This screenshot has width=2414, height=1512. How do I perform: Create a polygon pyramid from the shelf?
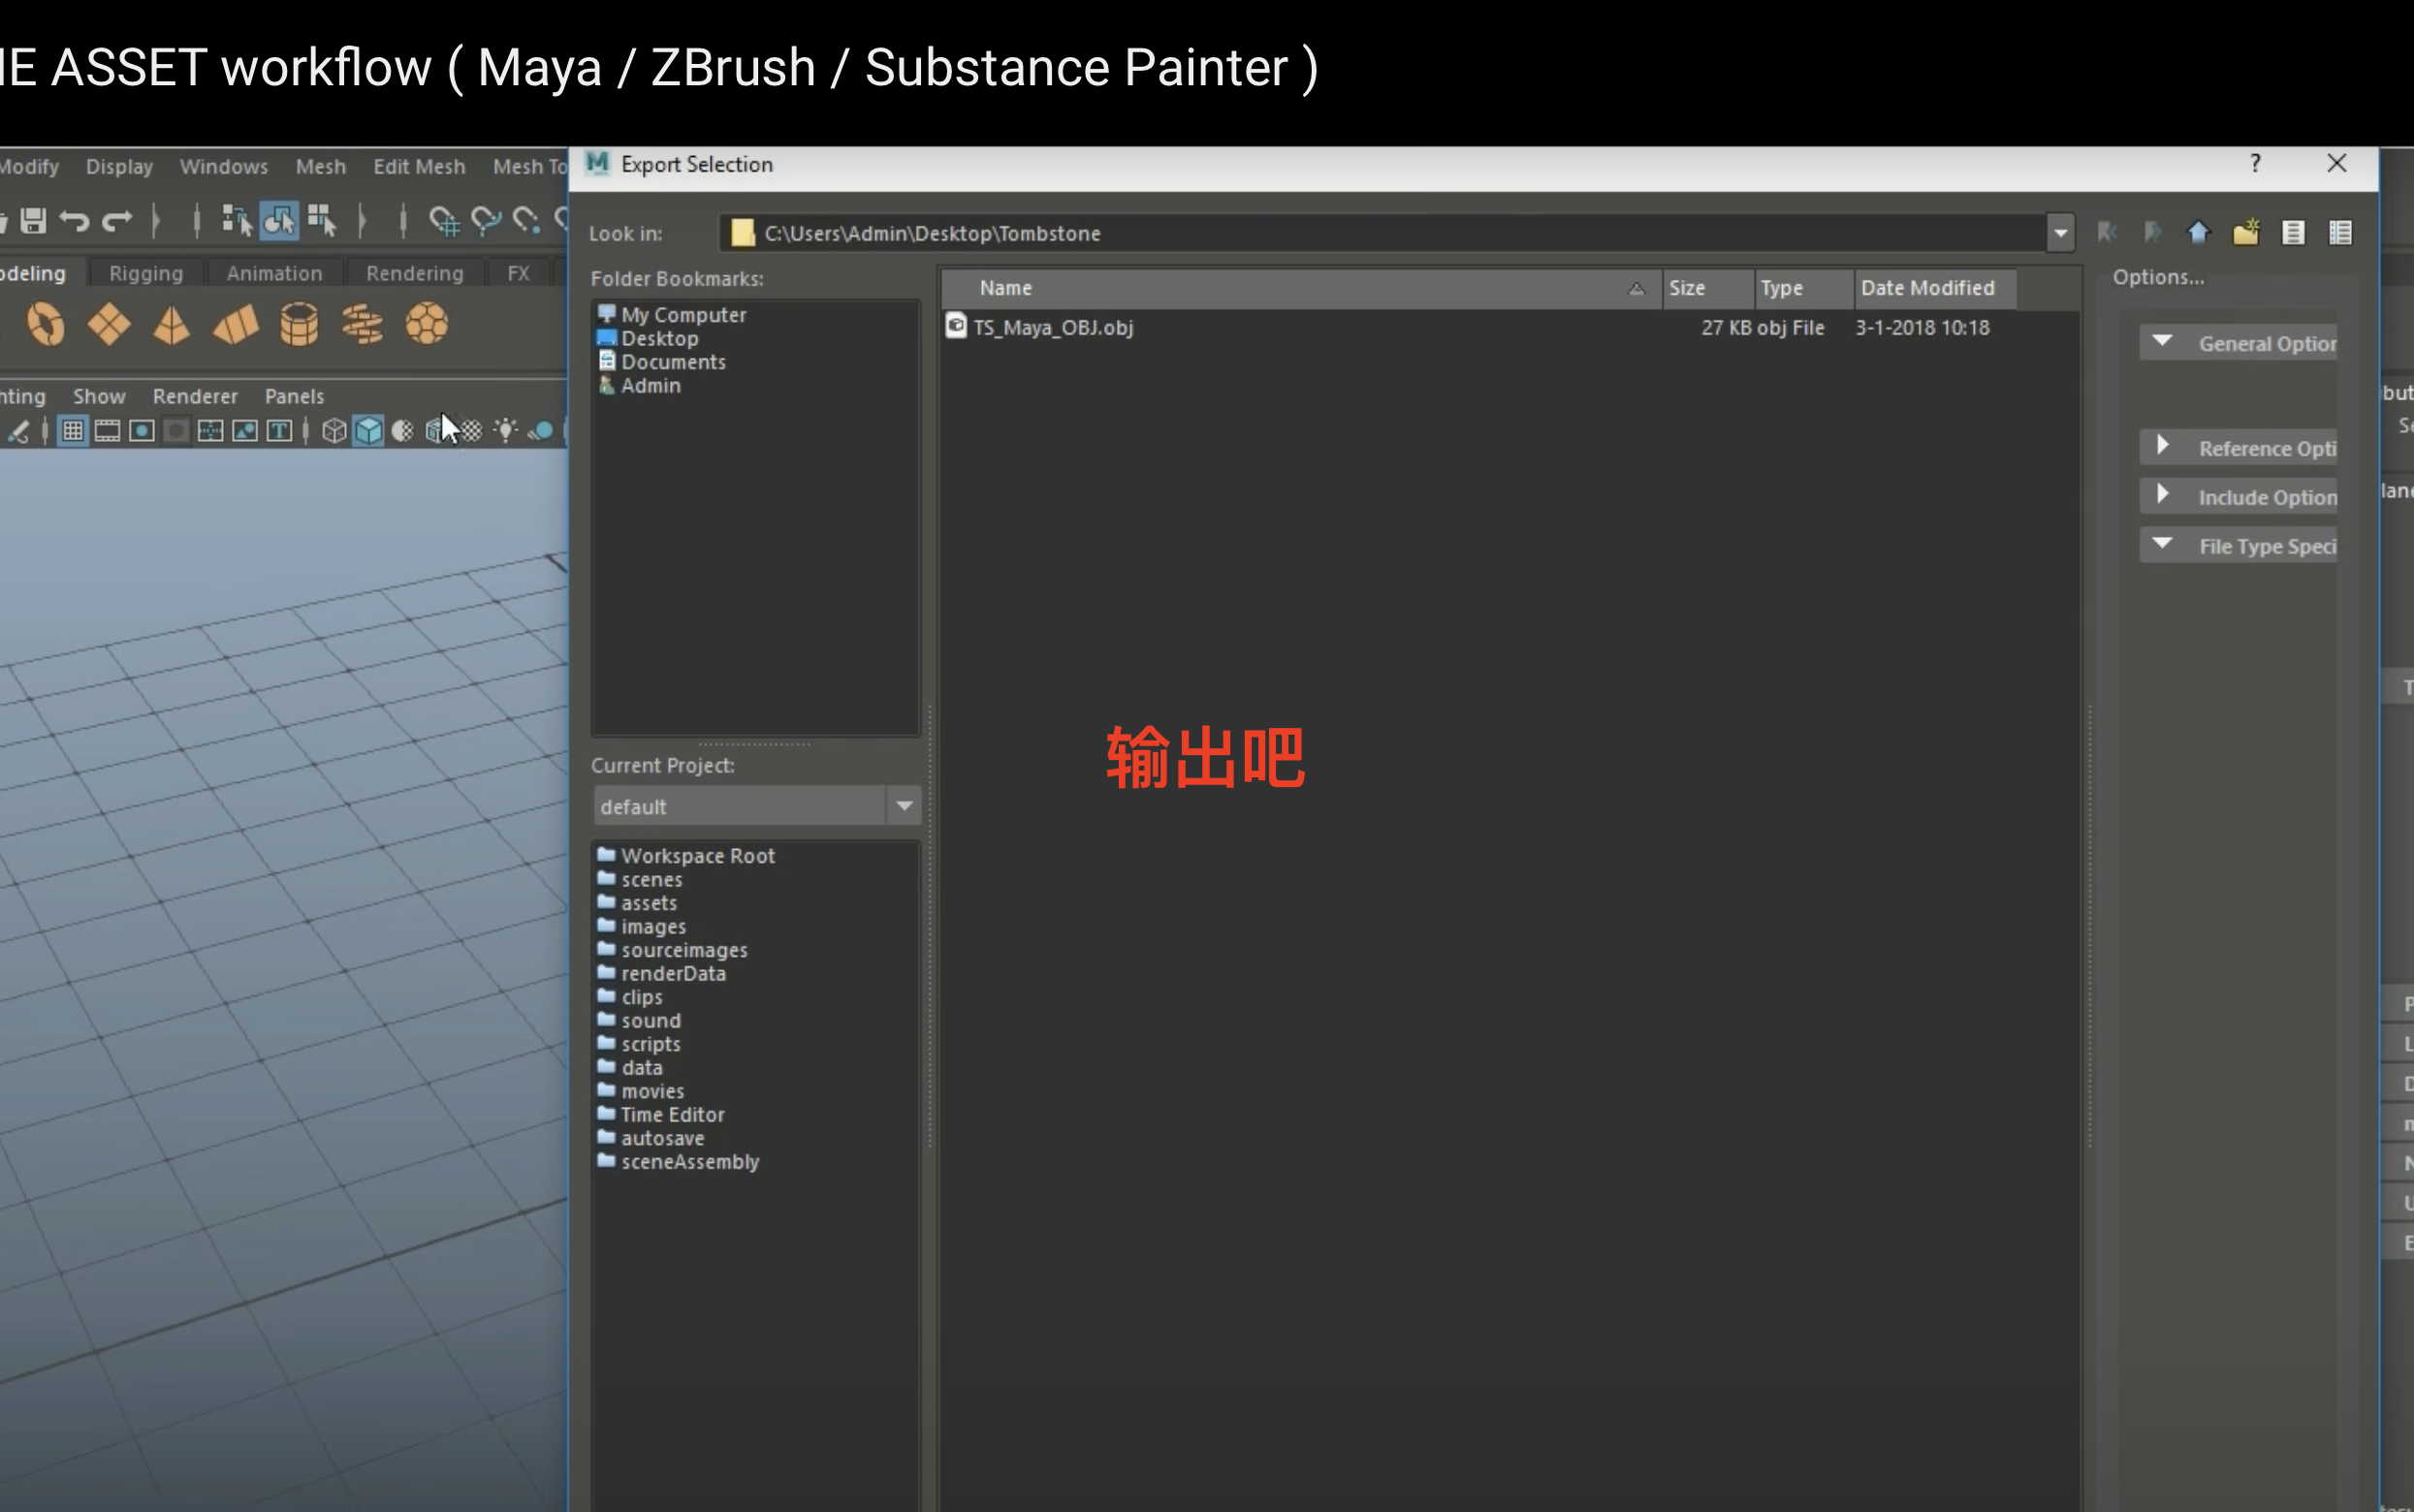point(171,323)
